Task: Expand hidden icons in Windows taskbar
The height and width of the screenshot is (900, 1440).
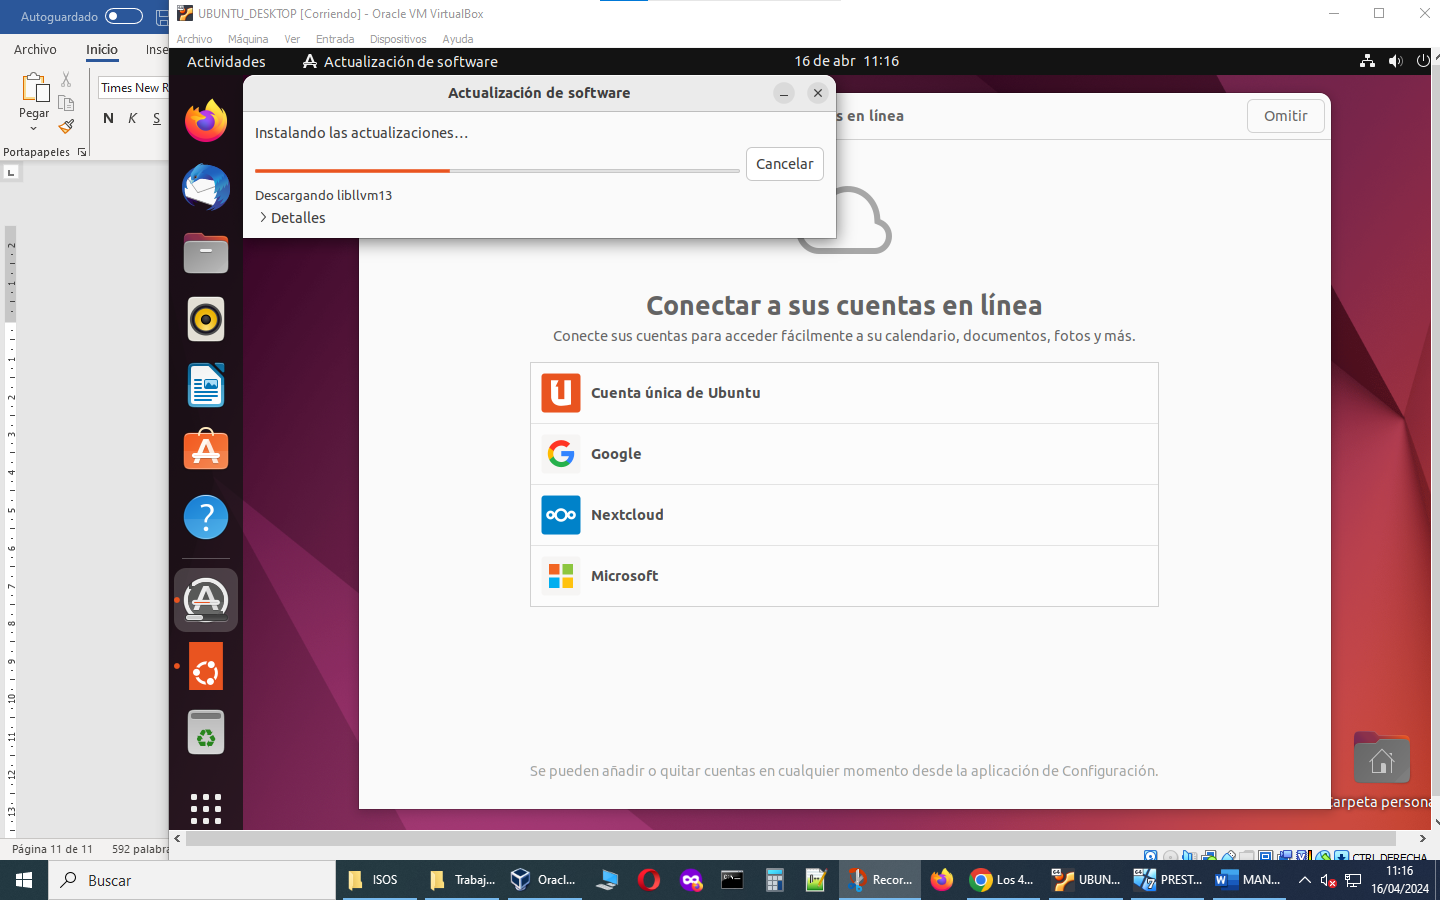Action: [x=1305, y=880]
